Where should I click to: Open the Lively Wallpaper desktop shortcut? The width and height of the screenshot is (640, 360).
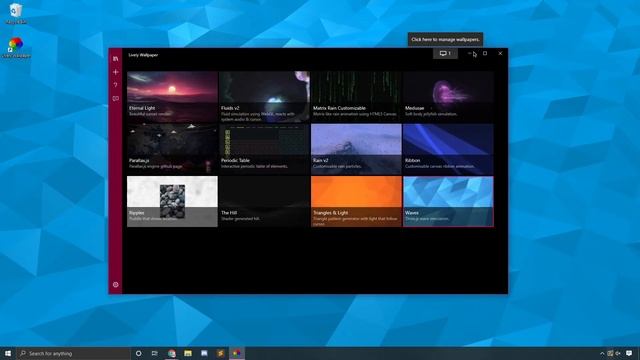16,47
